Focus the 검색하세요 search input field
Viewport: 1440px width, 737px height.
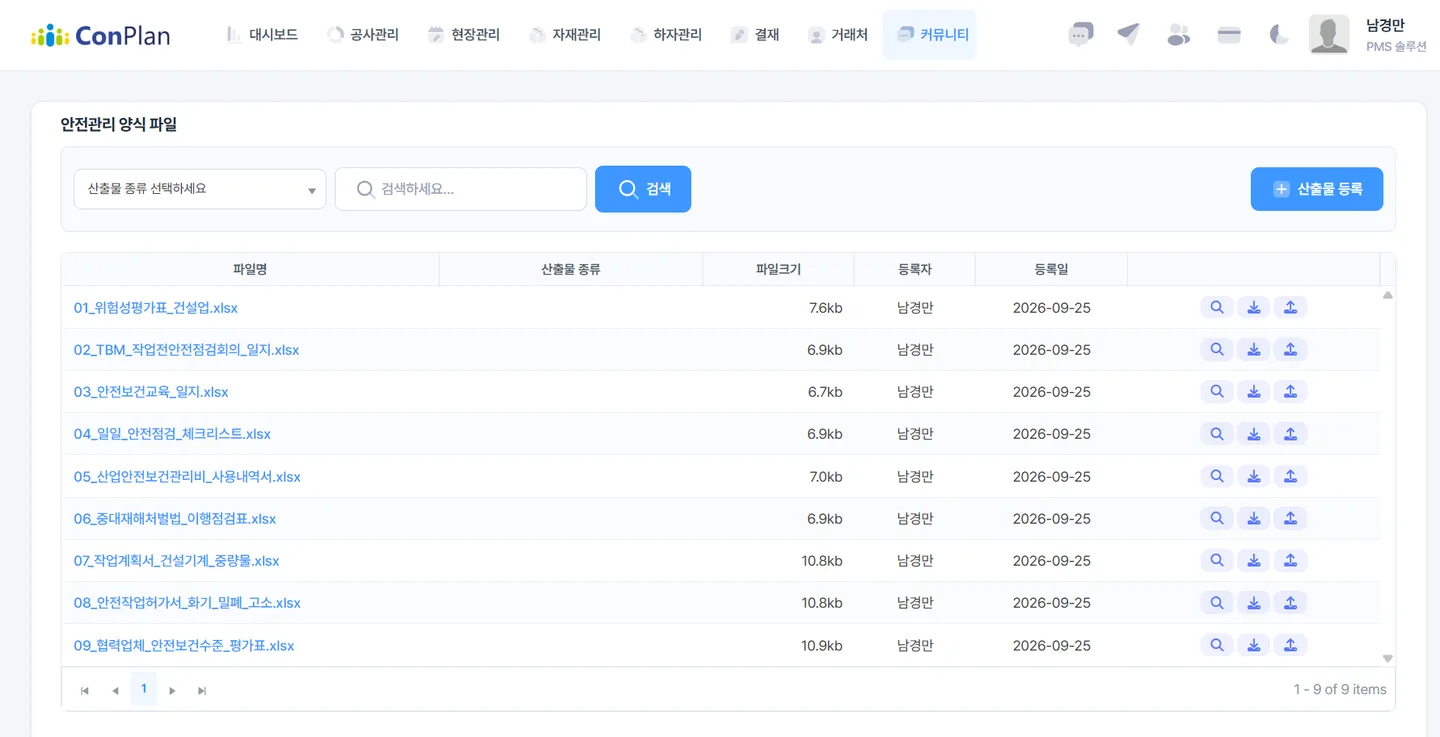[461, 189]
